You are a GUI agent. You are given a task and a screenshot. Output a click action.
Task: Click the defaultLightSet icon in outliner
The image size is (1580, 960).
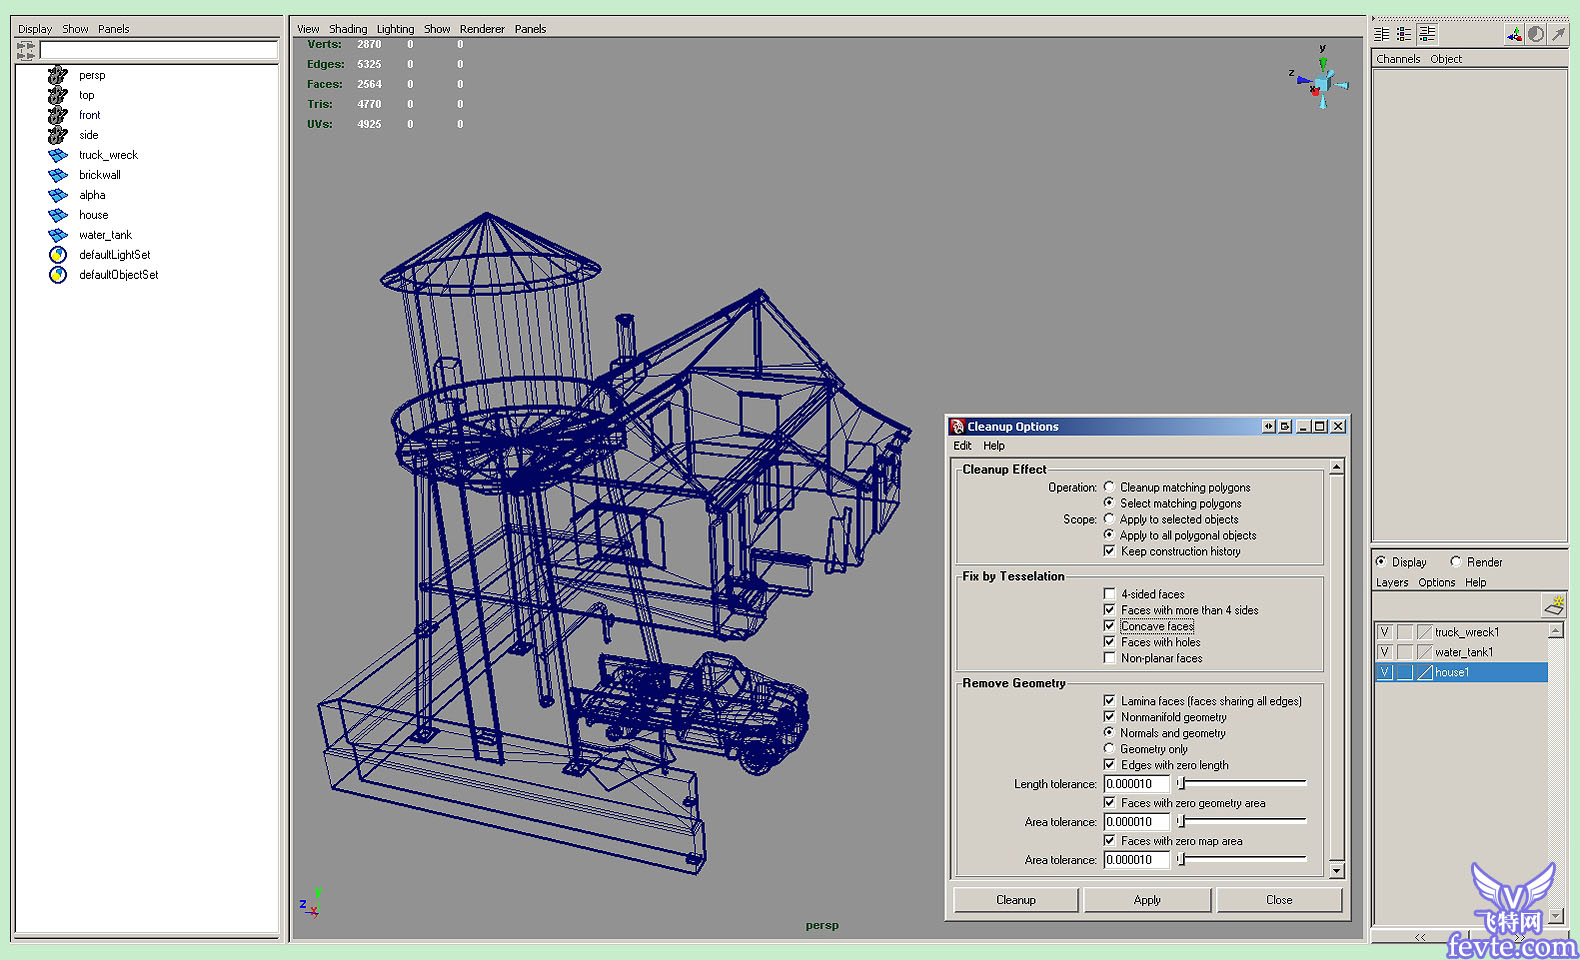[58, 255]
